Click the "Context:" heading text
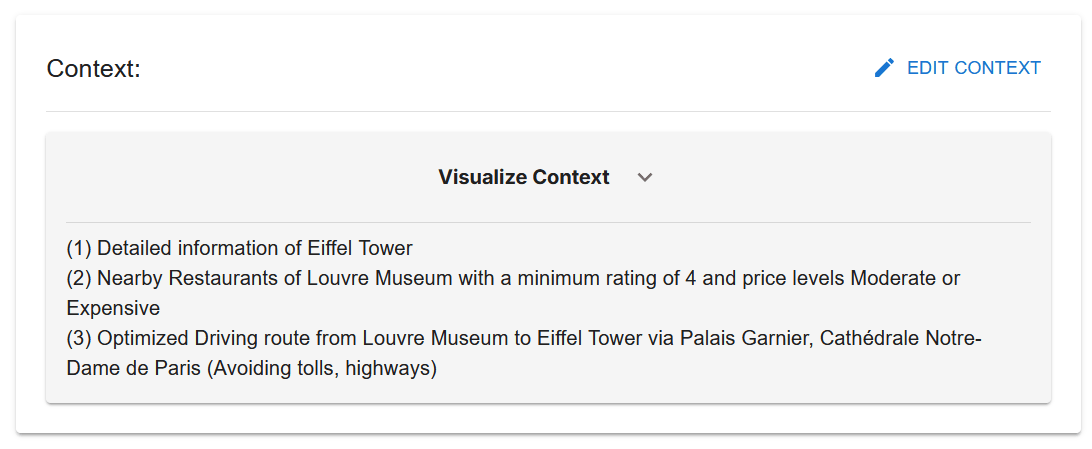Viewport: 1092px width, 449px height. click(x=94, y=69)
